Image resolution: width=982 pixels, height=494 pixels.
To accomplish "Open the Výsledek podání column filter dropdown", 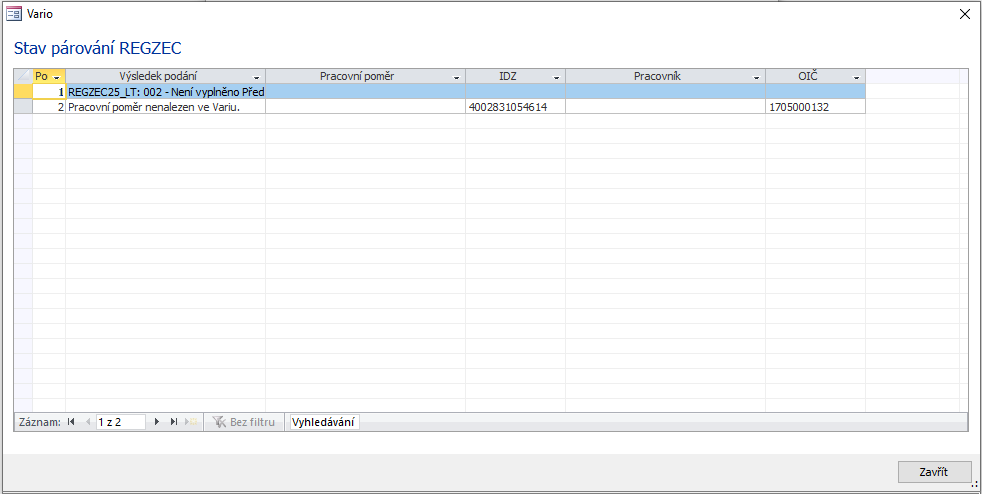I will (257, 77).
